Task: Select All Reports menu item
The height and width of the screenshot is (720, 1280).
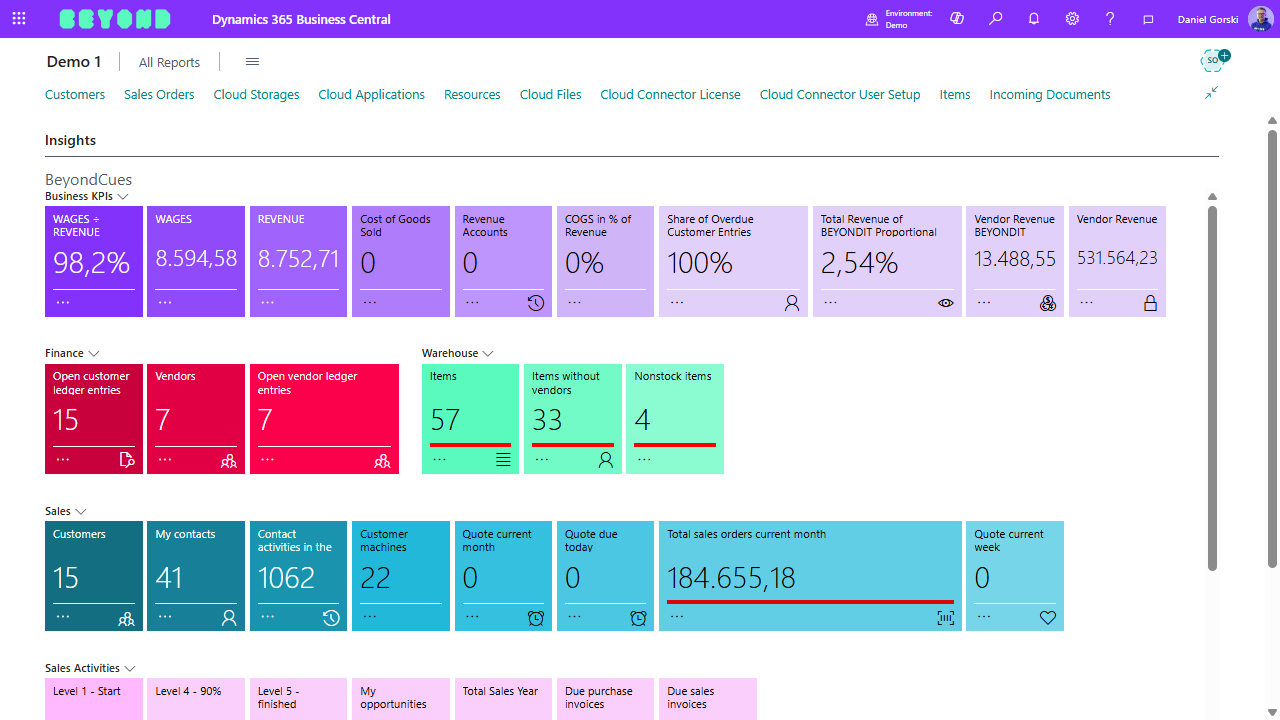Action: tap(169, 62)
